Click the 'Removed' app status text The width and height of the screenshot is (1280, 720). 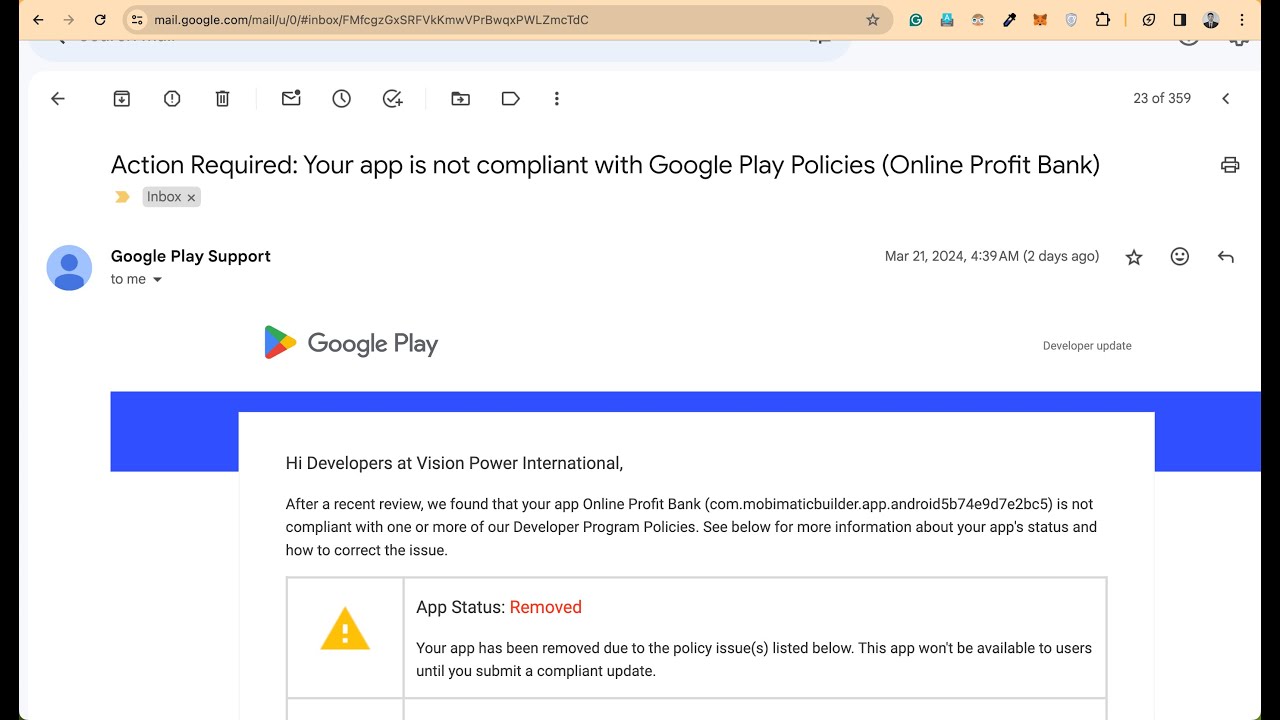pos(545,607)
